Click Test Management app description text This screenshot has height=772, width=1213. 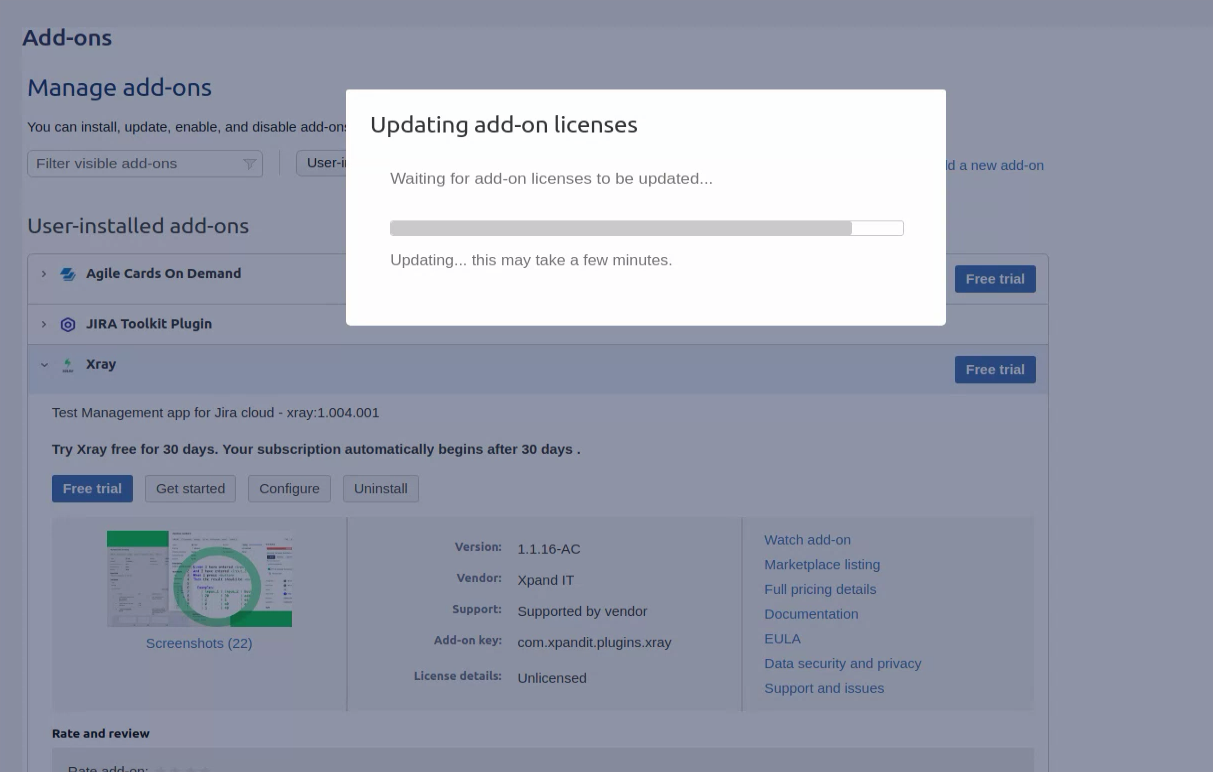215,412
